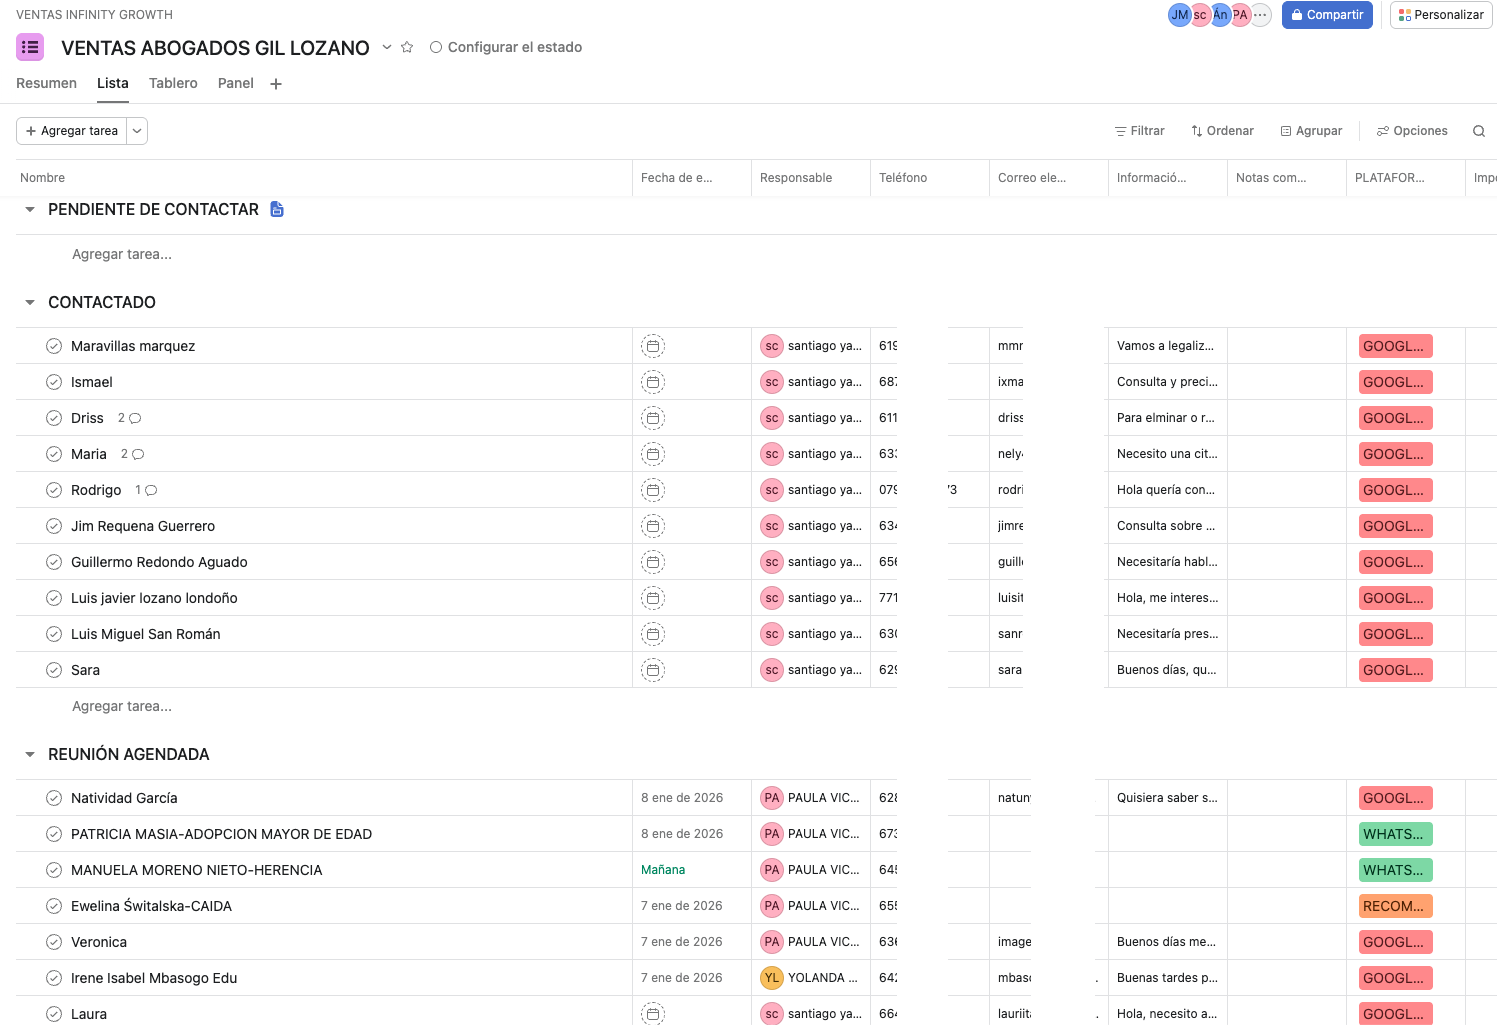Mark Maravillas marquez task complete

click(x=54, y=346)
